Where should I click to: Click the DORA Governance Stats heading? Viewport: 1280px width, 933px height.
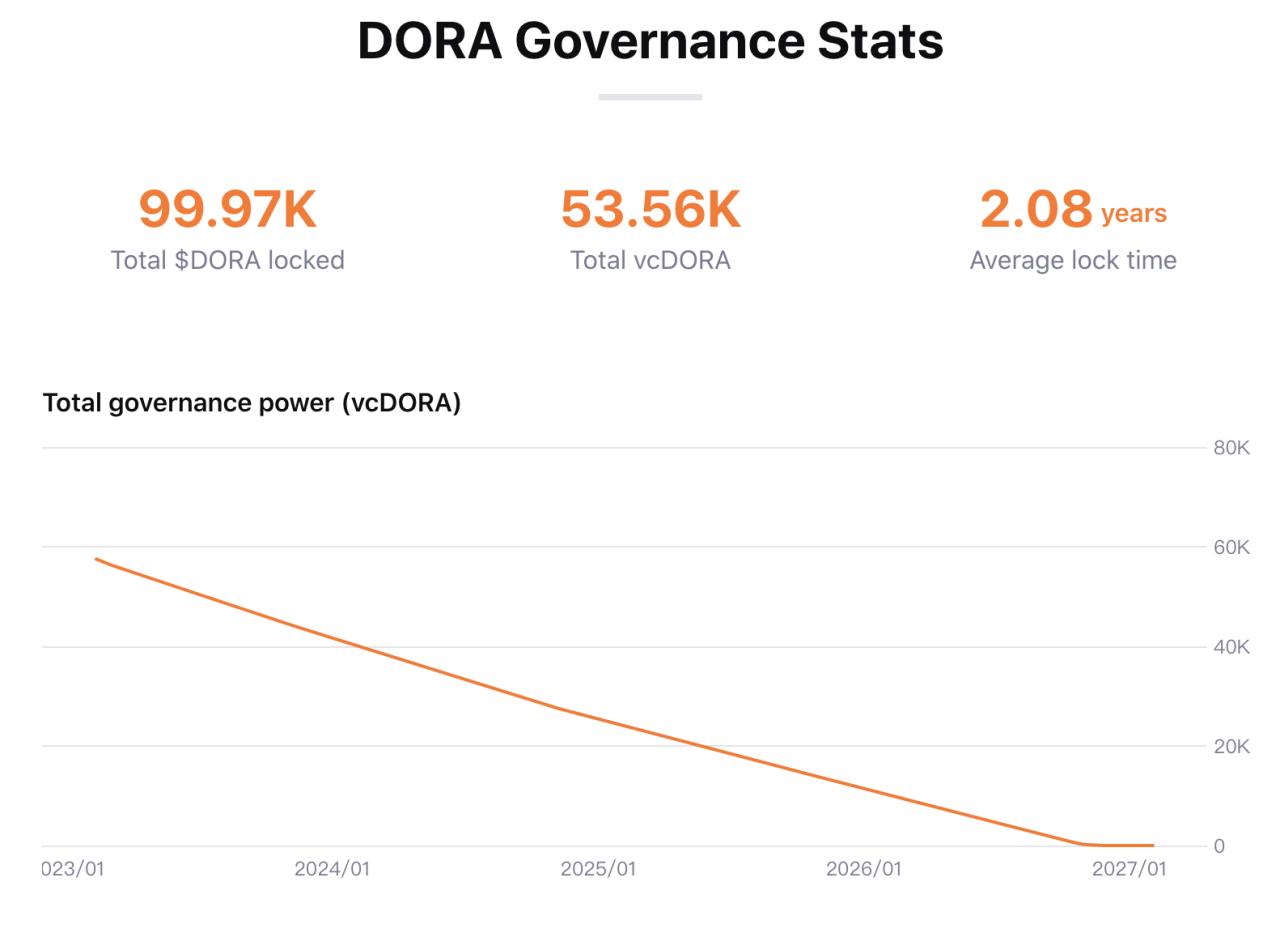click(x=650, y=41)
